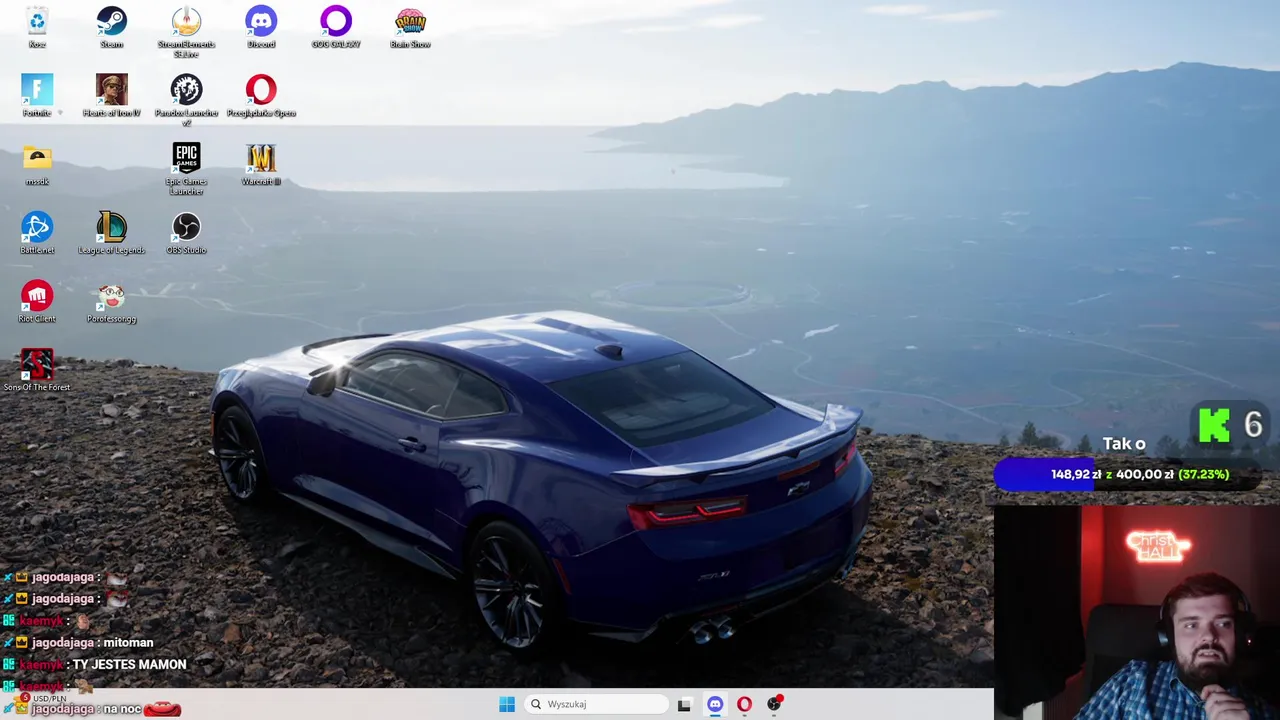Click the Wyszukaj taskbar search box

tap(598, 704)
